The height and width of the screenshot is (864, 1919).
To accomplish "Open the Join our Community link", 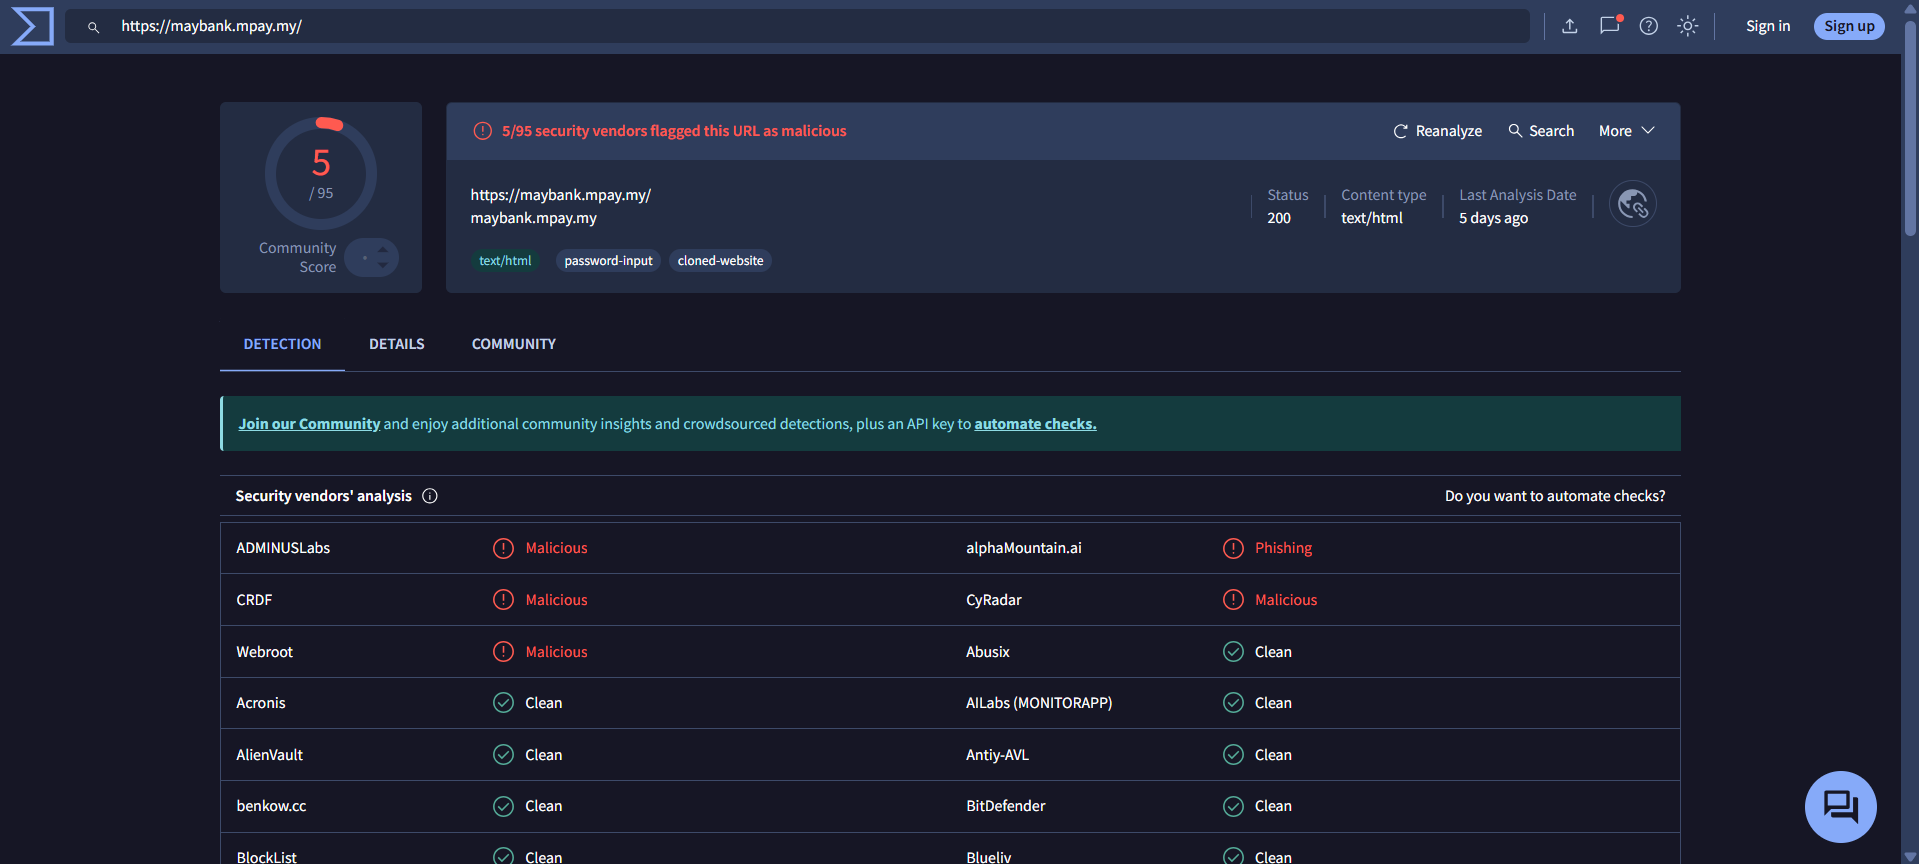I will coord(309,424).
